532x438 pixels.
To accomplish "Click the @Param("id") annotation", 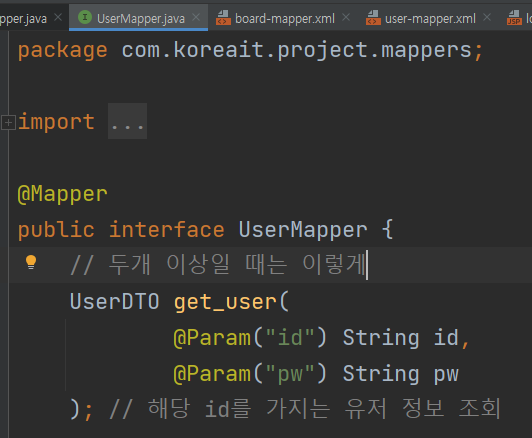I will pyautogui.click(x=250, y=338).
